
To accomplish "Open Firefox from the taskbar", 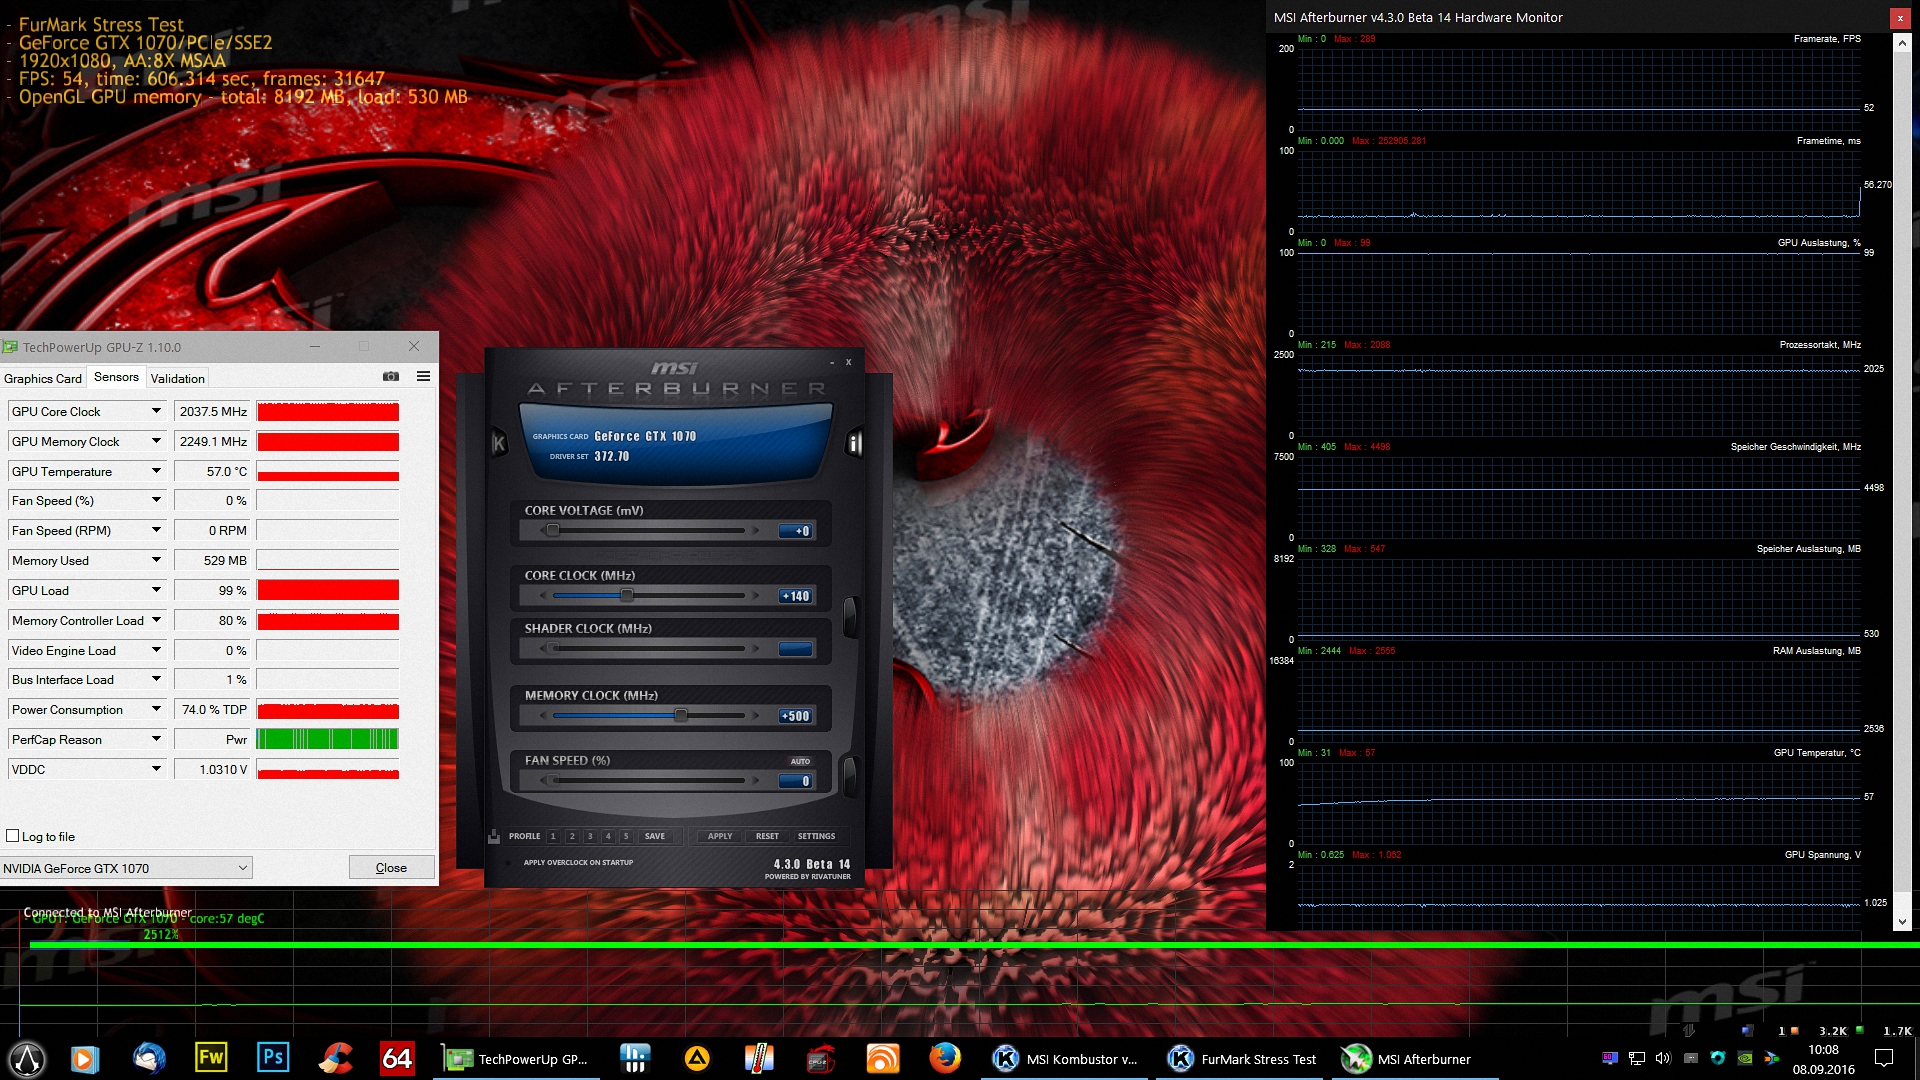I will (944, 1058).
